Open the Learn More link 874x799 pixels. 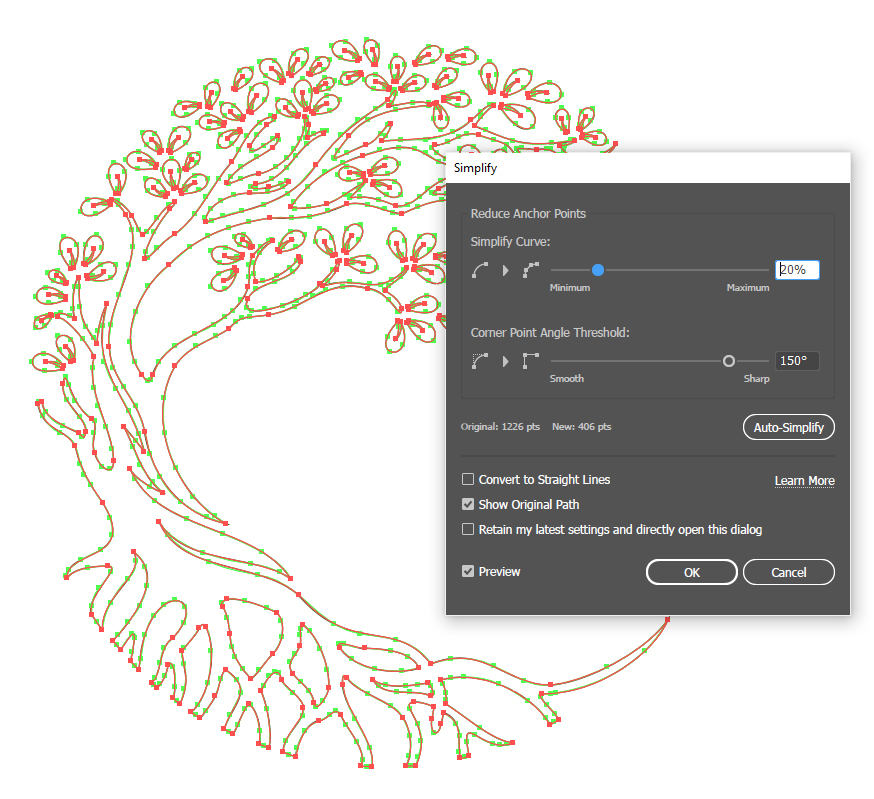804,481
